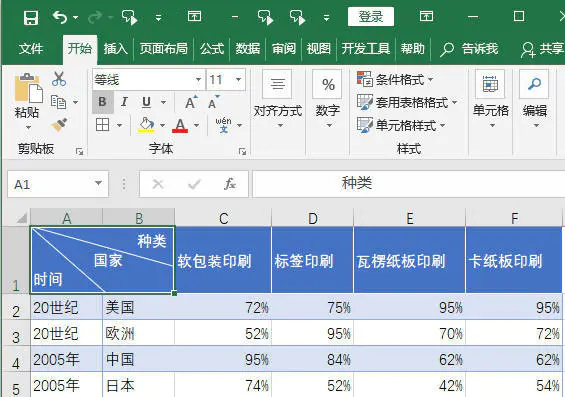The width and height of the screenshot is (565, 397).
Task: Apply yellow Fill Color bucket
Action: click(146, 125)
